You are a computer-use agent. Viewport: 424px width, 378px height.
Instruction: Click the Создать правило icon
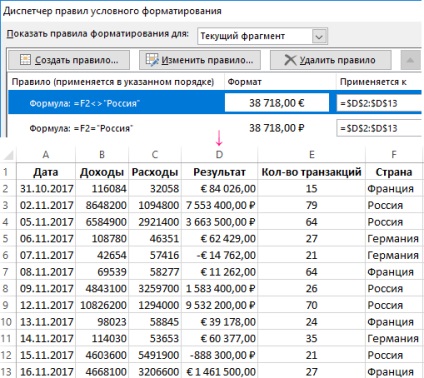25,60
